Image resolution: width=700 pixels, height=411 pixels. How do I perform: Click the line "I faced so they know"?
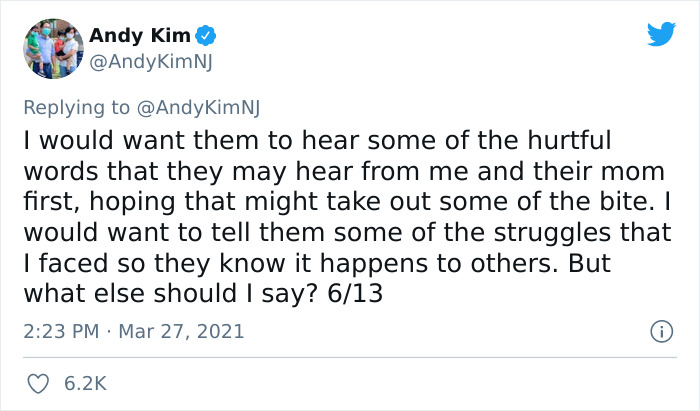[317, 263]
